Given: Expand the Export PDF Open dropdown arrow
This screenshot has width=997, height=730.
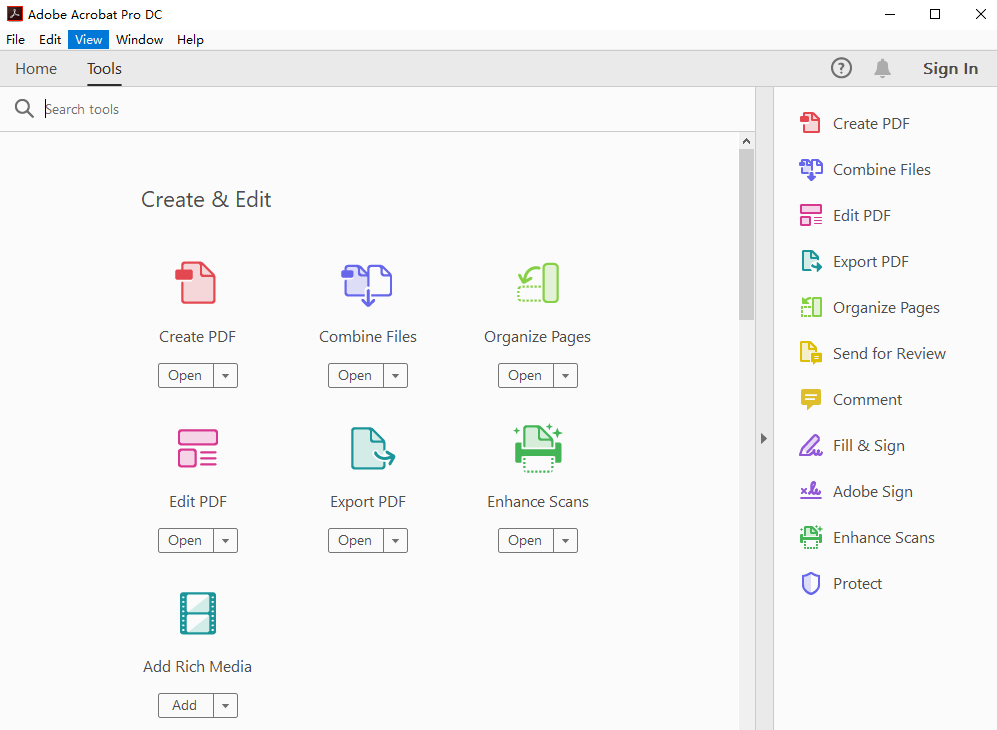Looking at the screenshot, I should click(395, 540).
